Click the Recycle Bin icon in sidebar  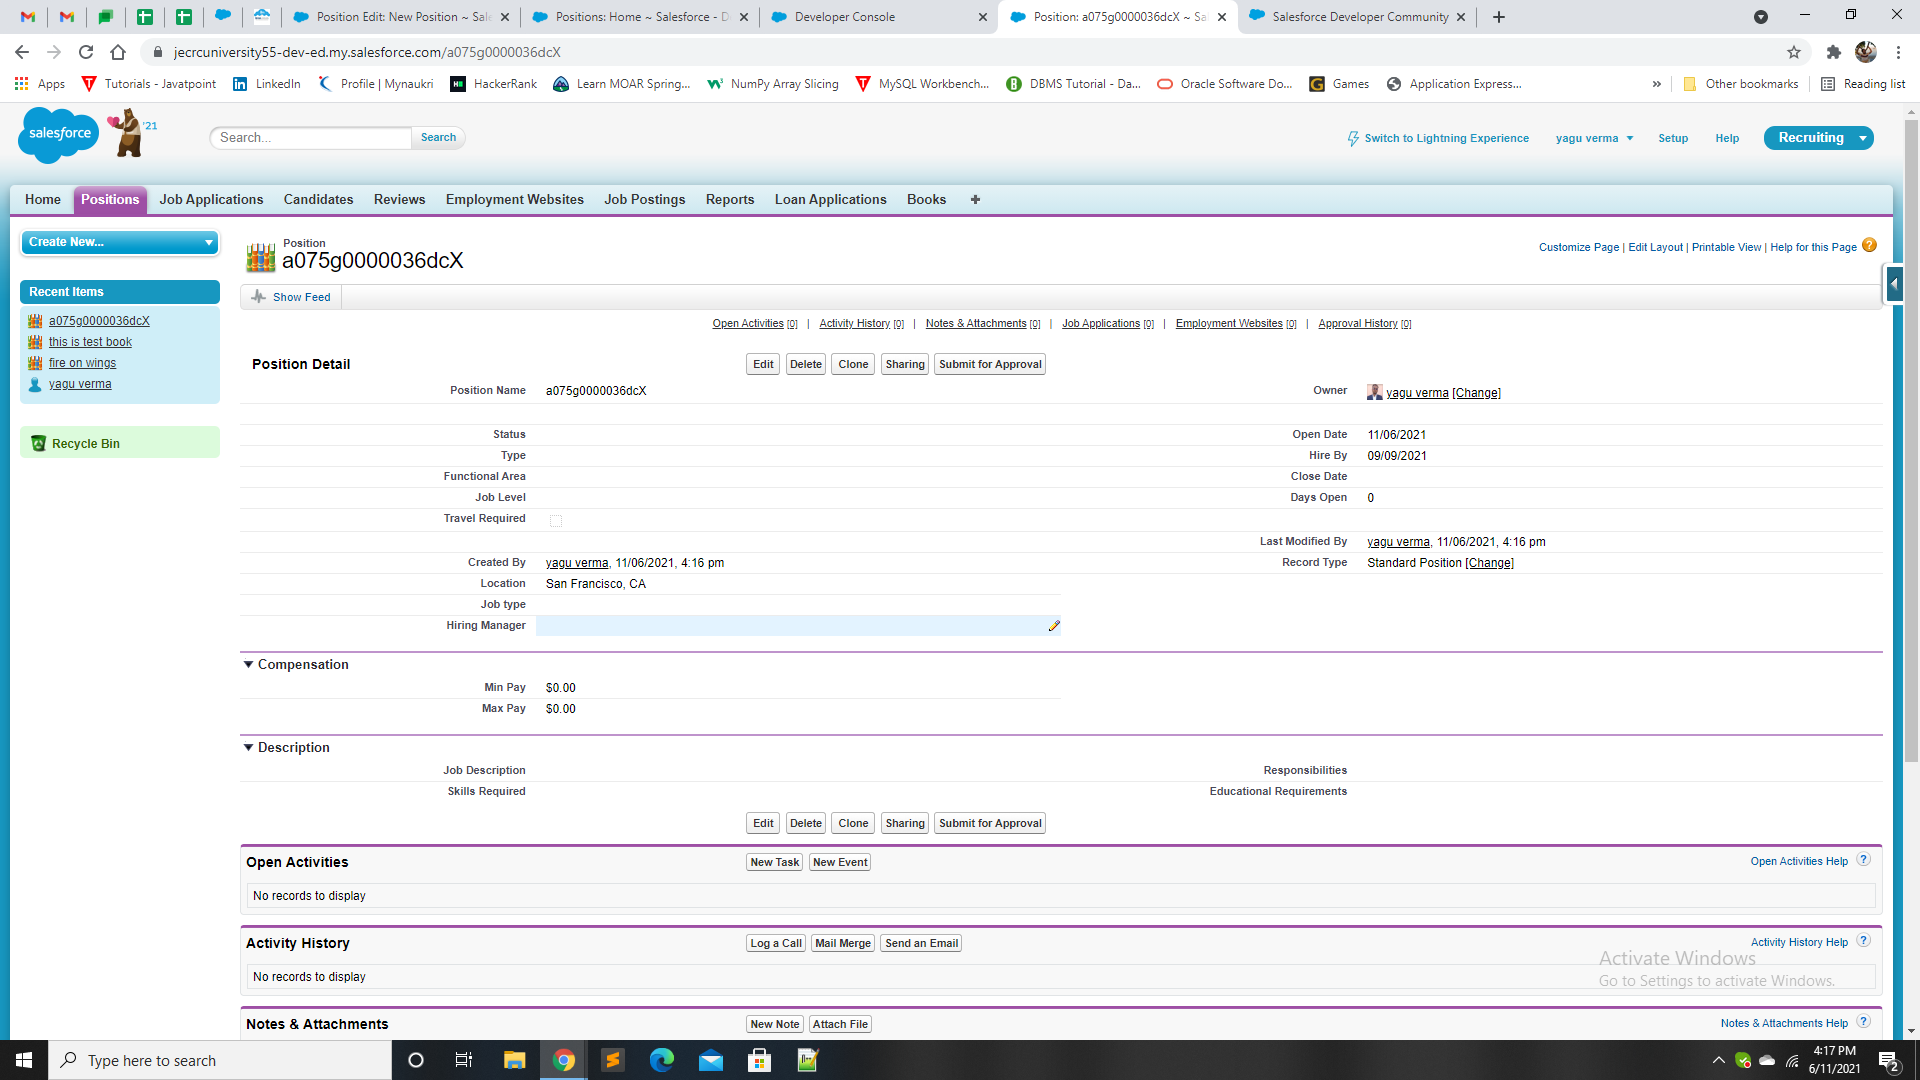38,444
